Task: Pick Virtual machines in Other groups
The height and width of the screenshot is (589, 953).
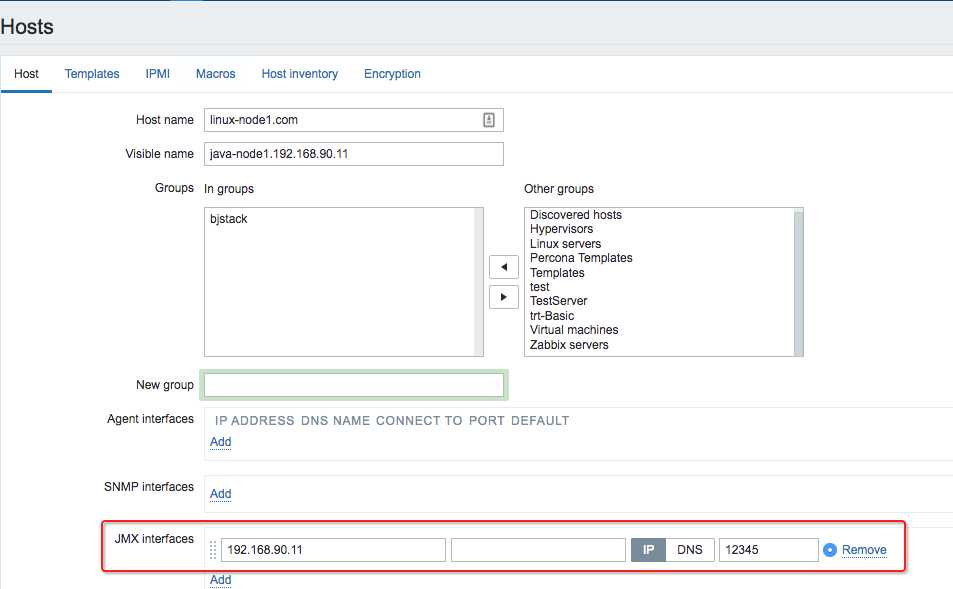Action: 574,330
